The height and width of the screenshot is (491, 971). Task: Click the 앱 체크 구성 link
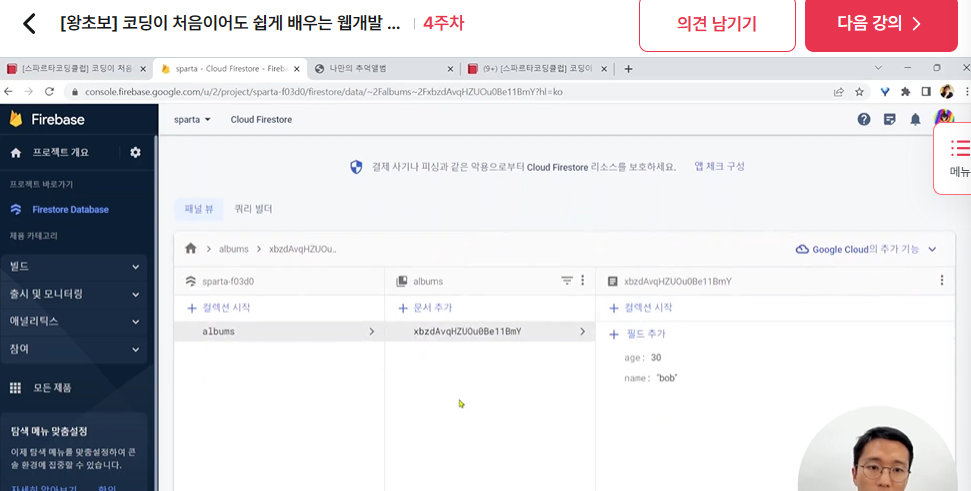click(719, 167)
